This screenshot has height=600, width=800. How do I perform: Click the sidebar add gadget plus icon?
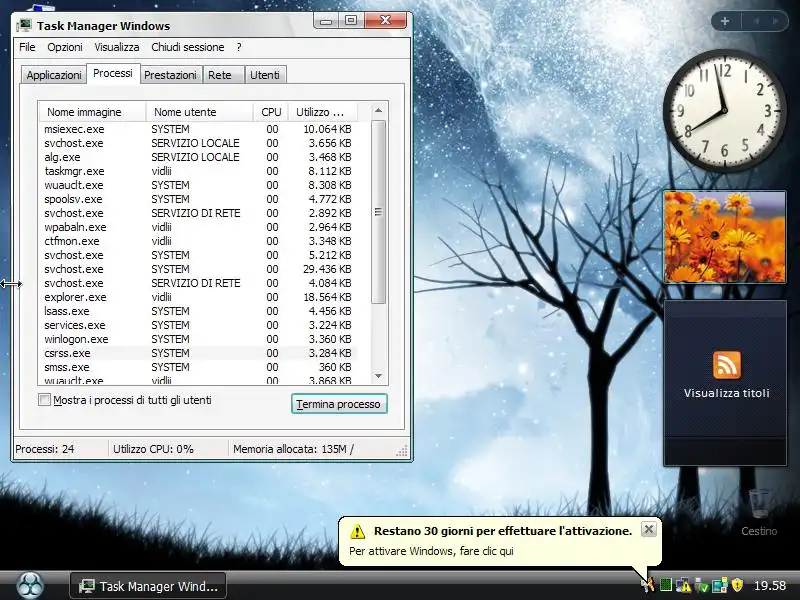point(725,21)
